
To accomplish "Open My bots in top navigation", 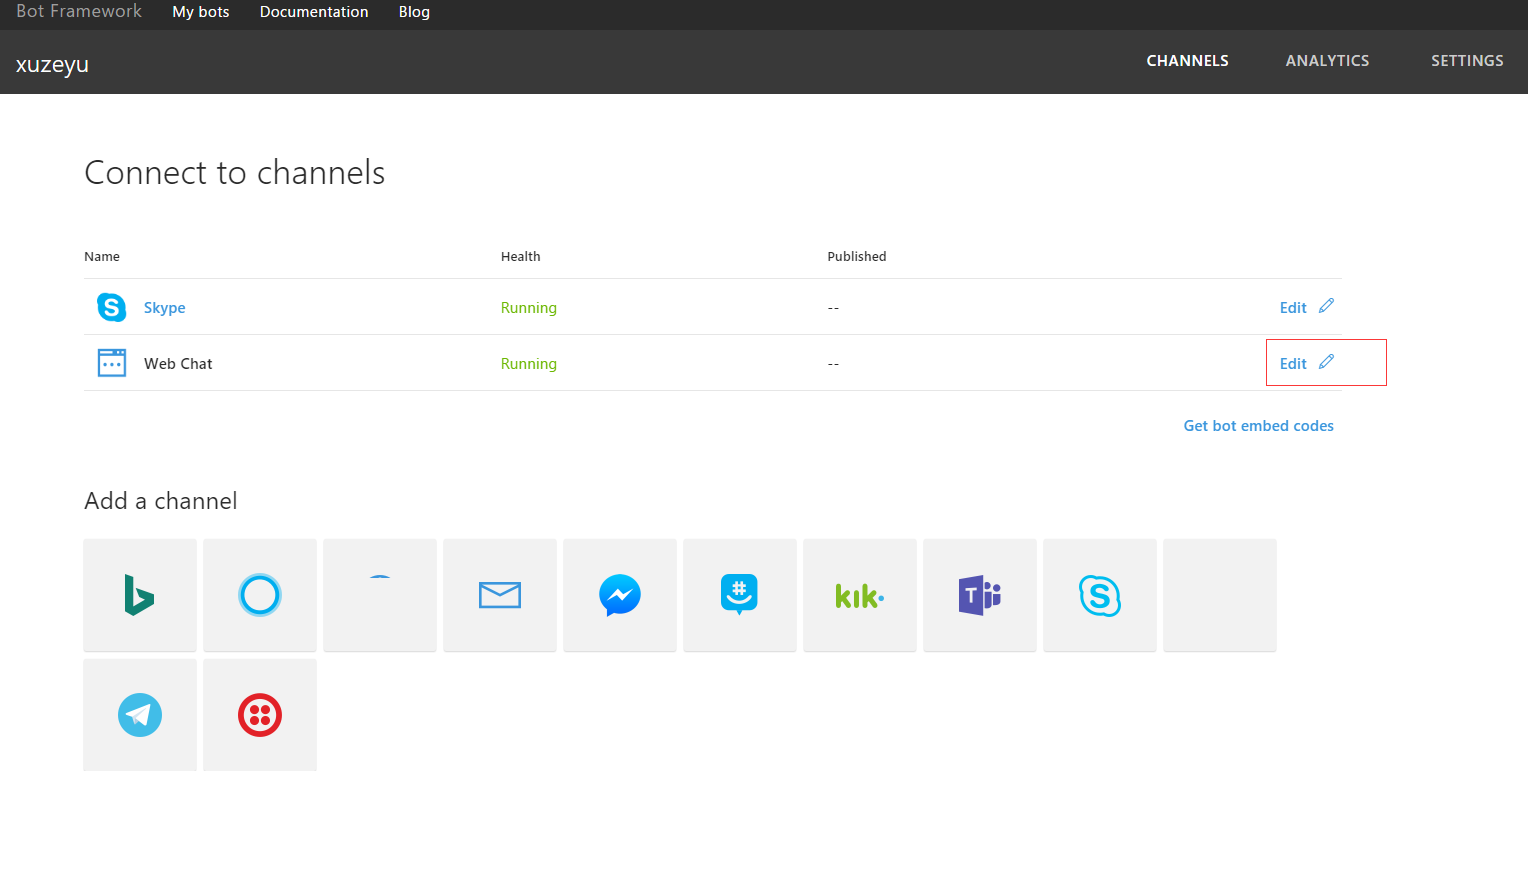I will (x=201, y=12).
